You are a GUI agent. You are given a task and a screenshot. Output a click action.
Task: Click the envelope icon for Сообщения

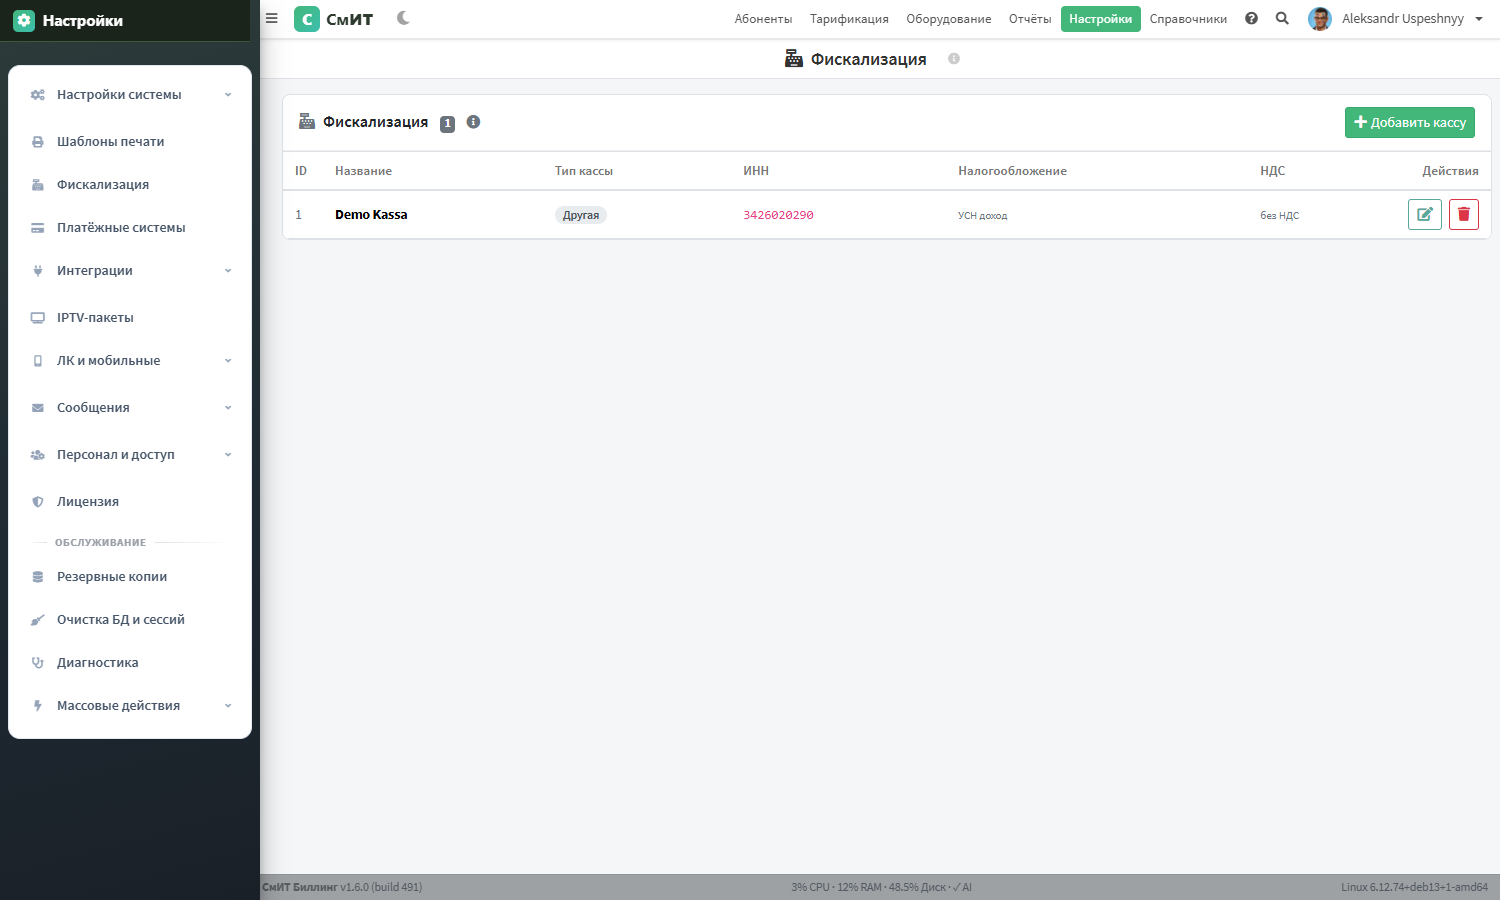tap(38, 408)
